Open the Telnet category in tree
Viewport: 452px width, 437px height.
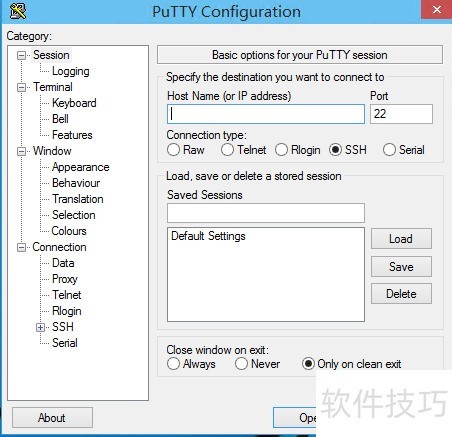pos(67,295)
